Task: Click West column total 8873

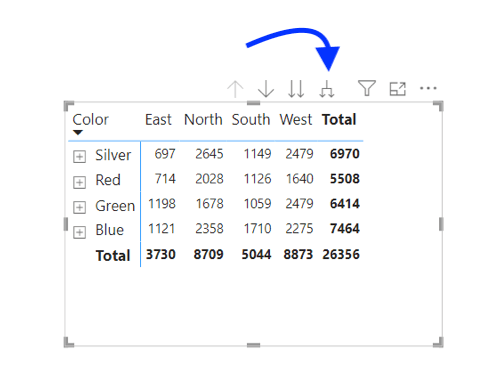Action: (298, 254)
